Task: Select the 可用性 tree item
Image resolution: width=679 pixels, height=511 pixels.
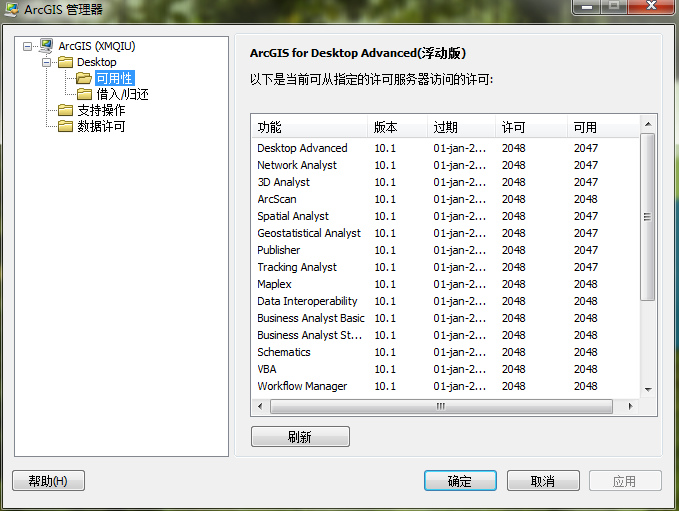Action: 114,78
